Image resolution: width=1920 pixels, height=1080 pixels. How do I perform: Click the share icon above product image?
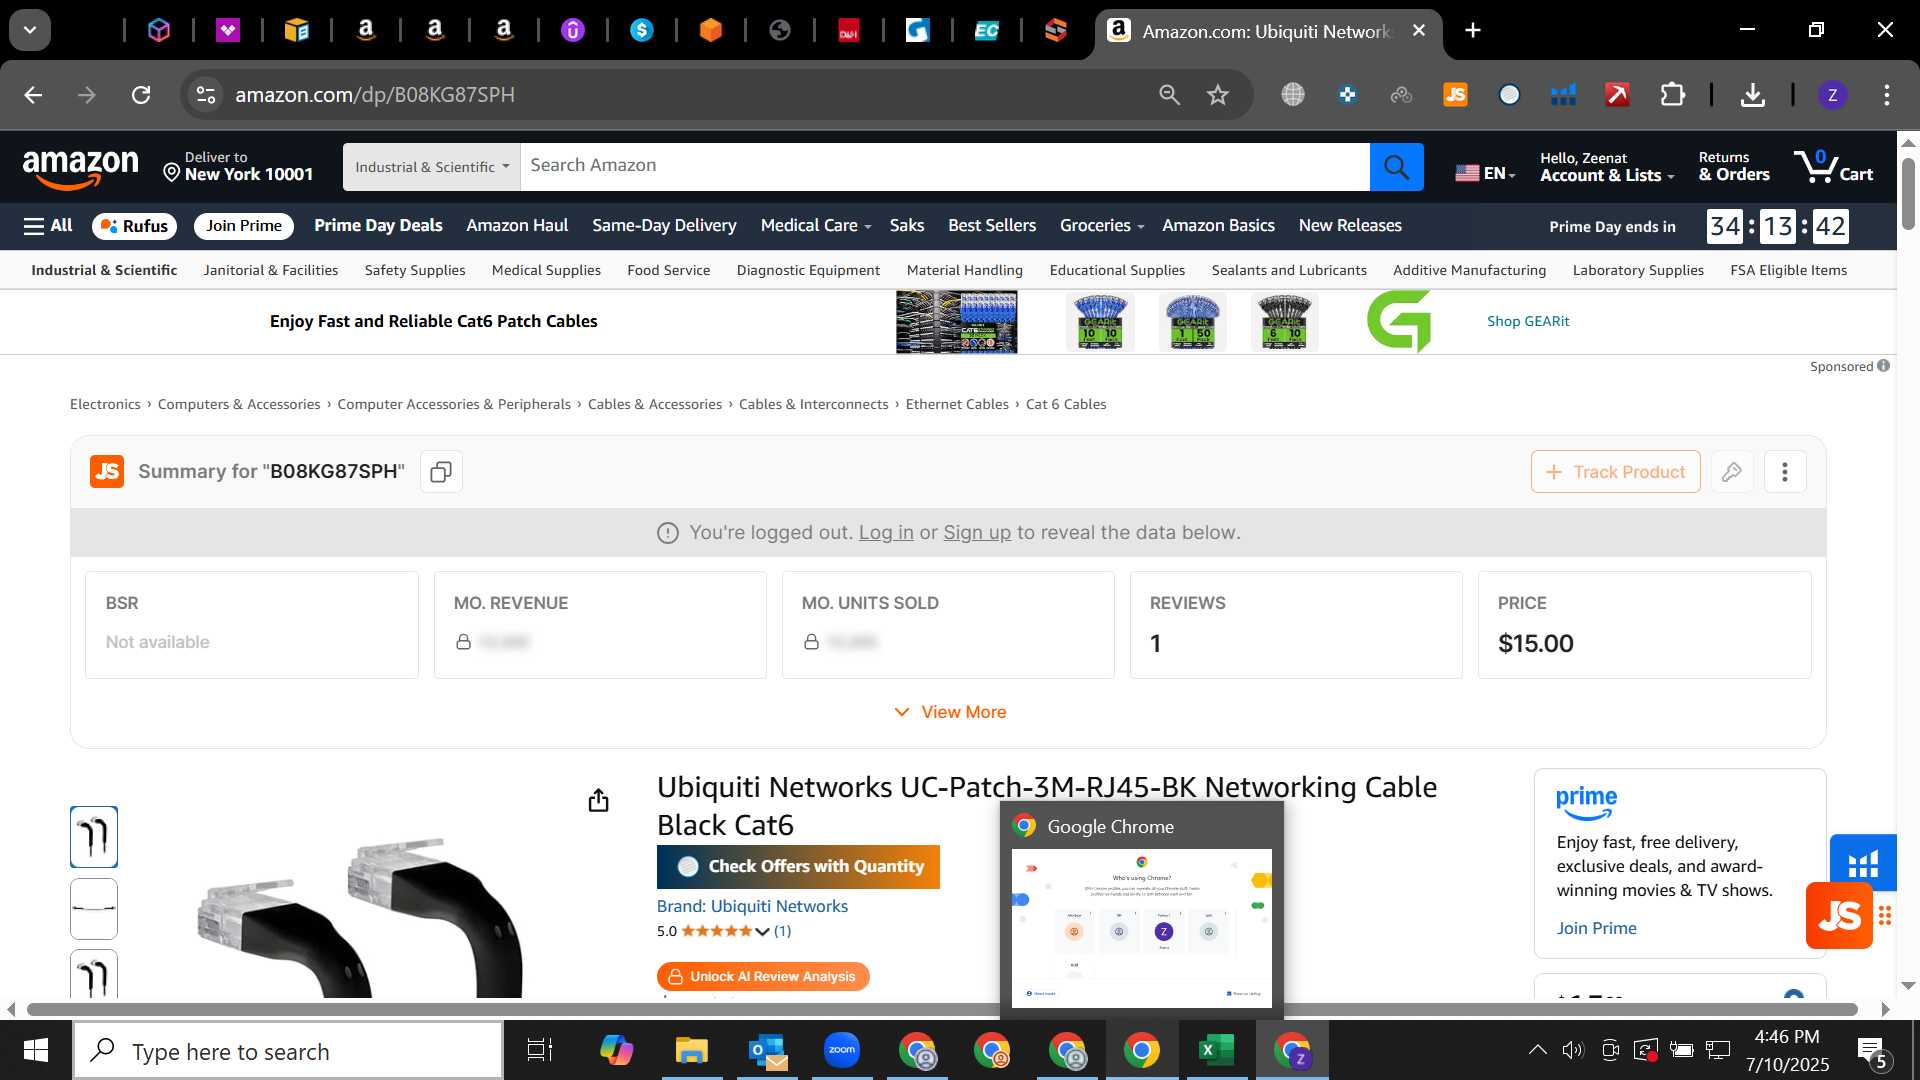tap(598, 800)
